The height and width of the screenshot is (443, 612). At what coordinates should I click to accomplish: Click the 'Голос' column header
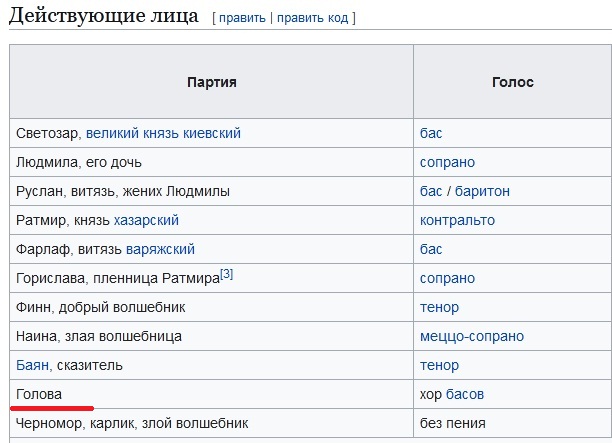coord(512,82)
